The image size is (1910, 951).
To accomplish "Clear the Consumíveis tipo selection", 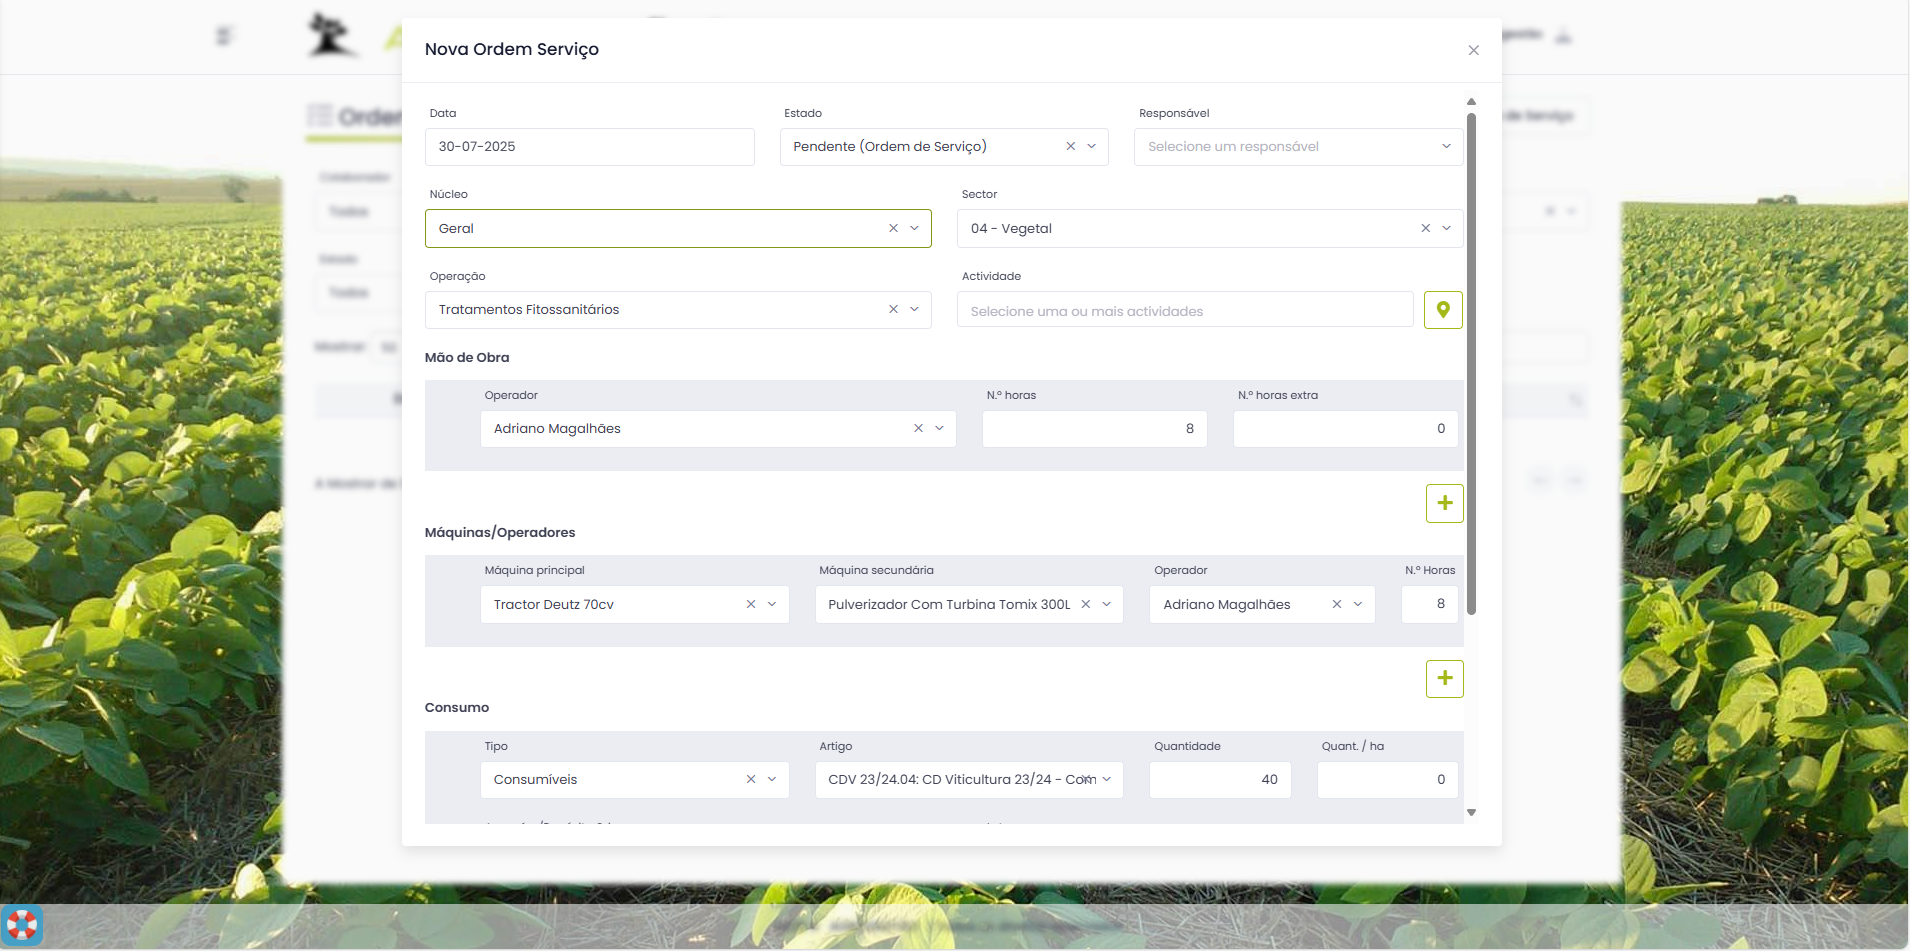I will click(x=751, y=780).
